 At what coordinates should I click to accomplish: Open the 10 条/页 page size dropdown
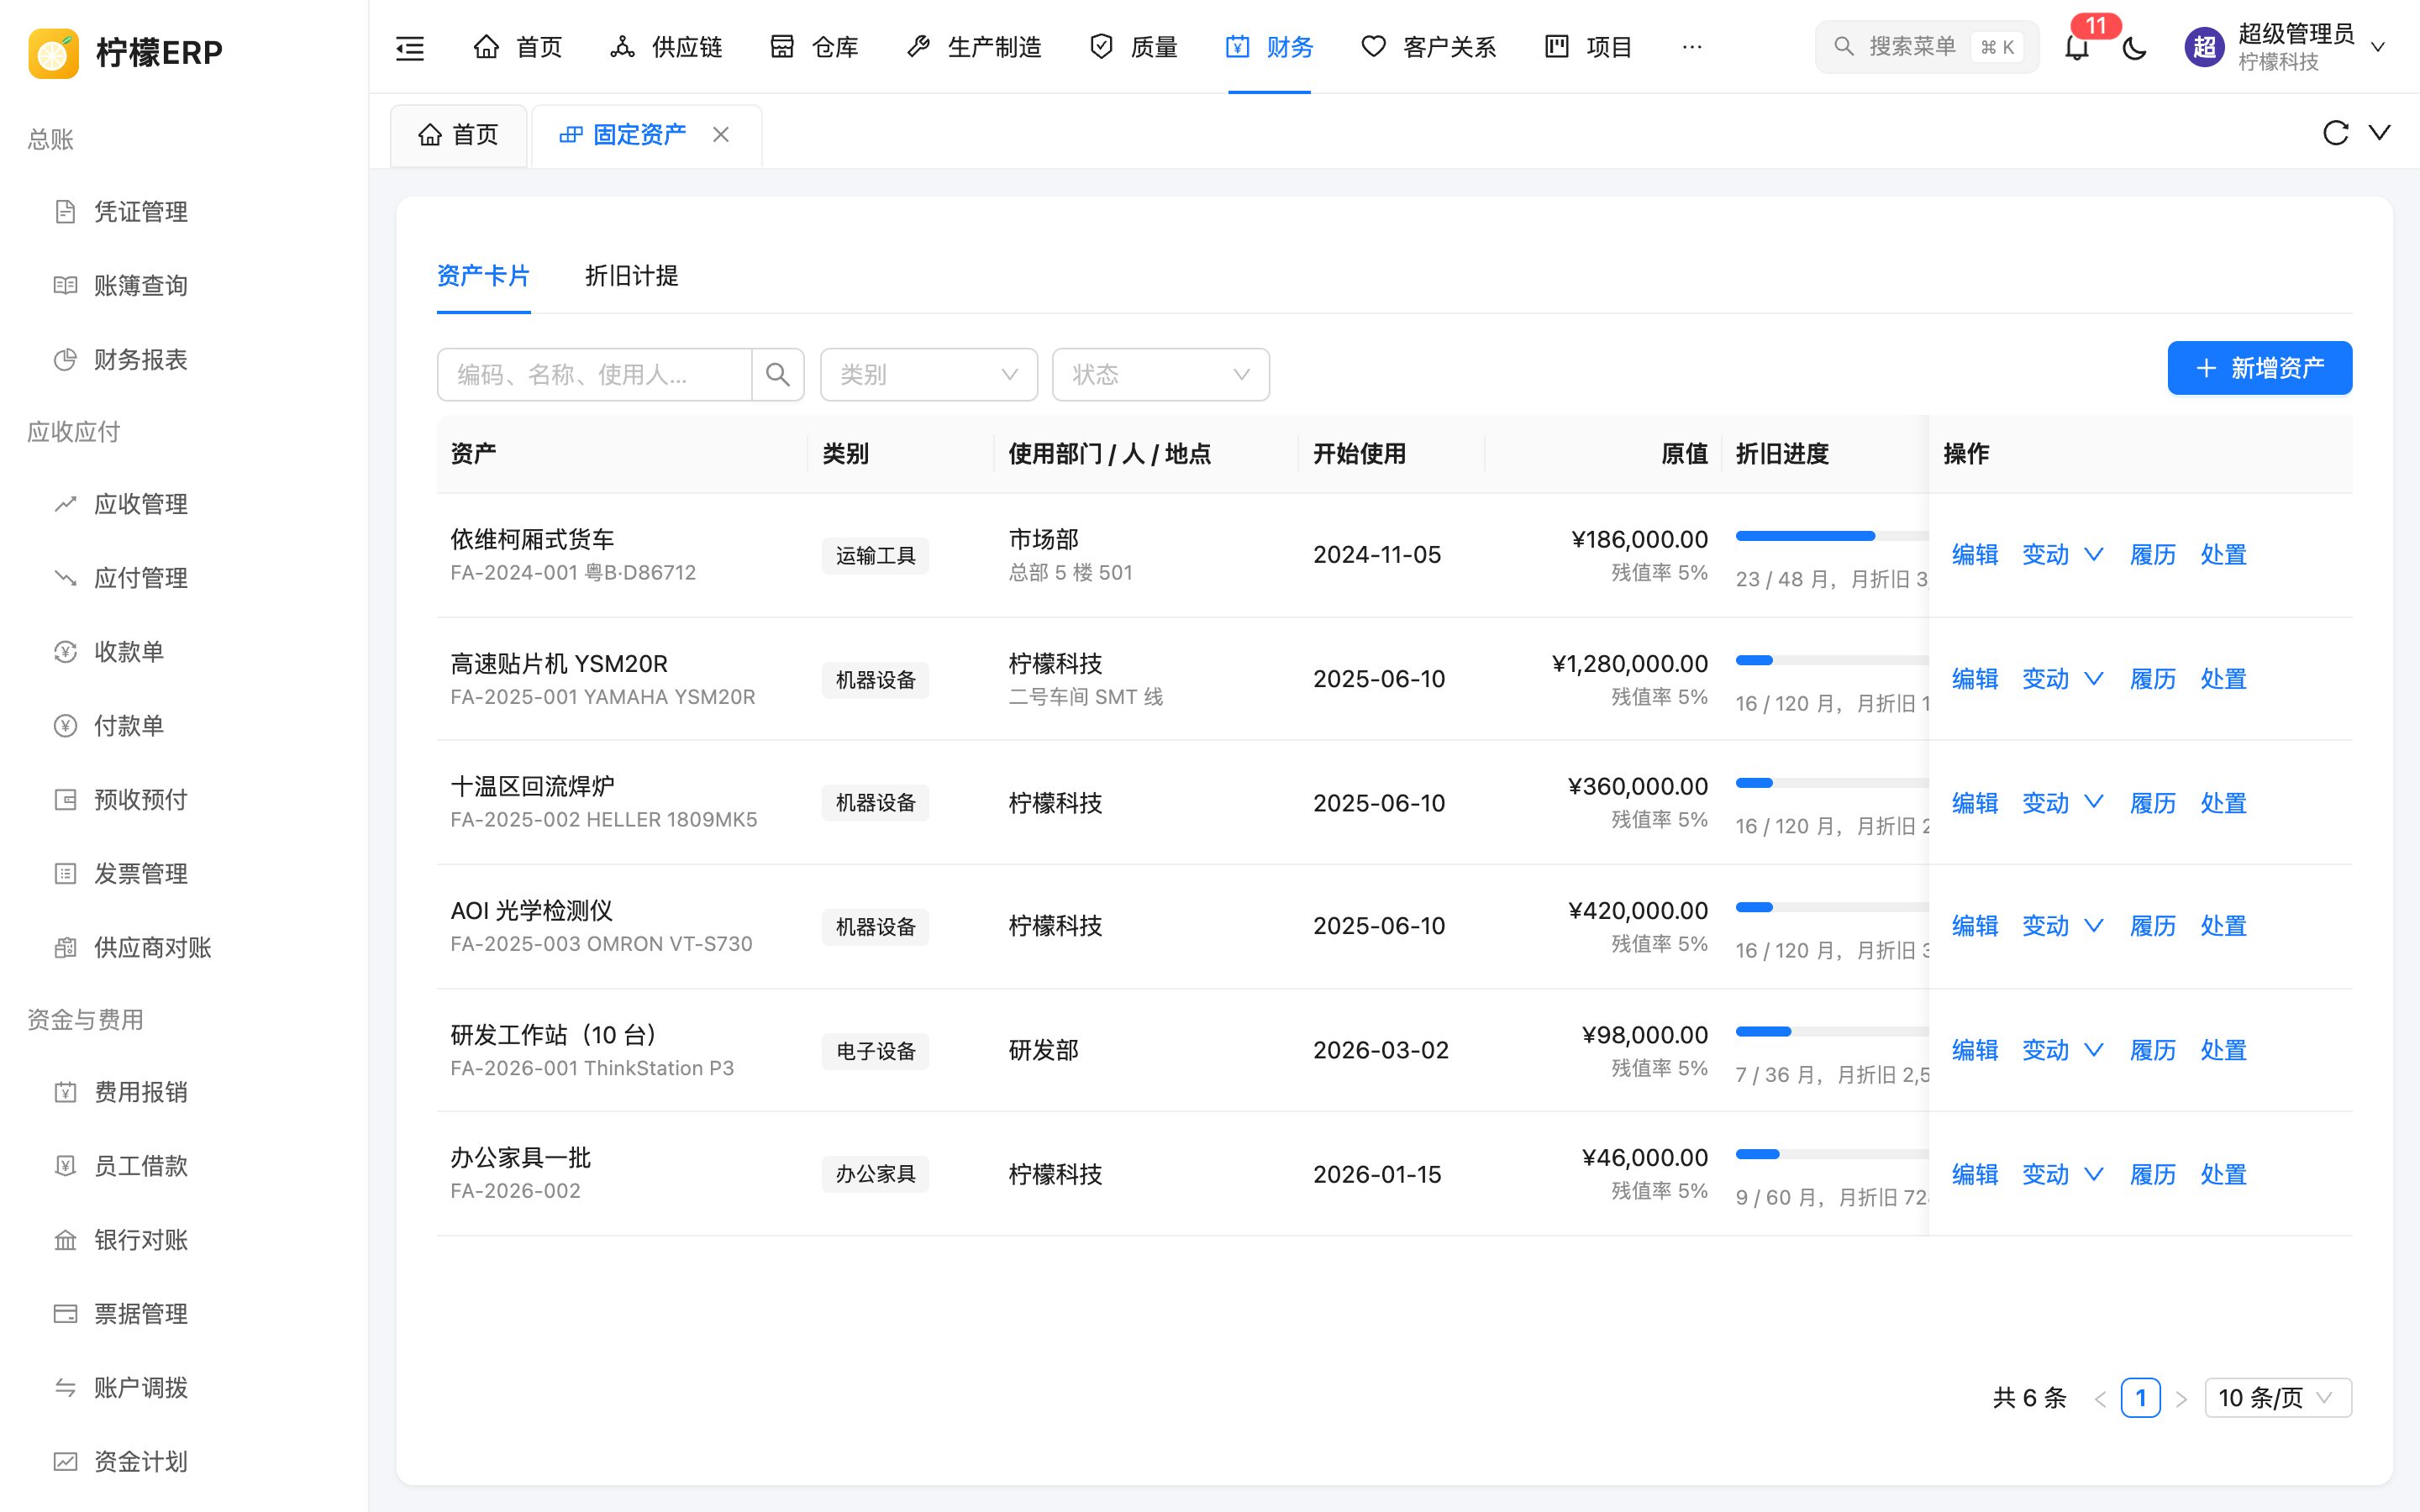pyautogui.click(x=2278, y=1397)
